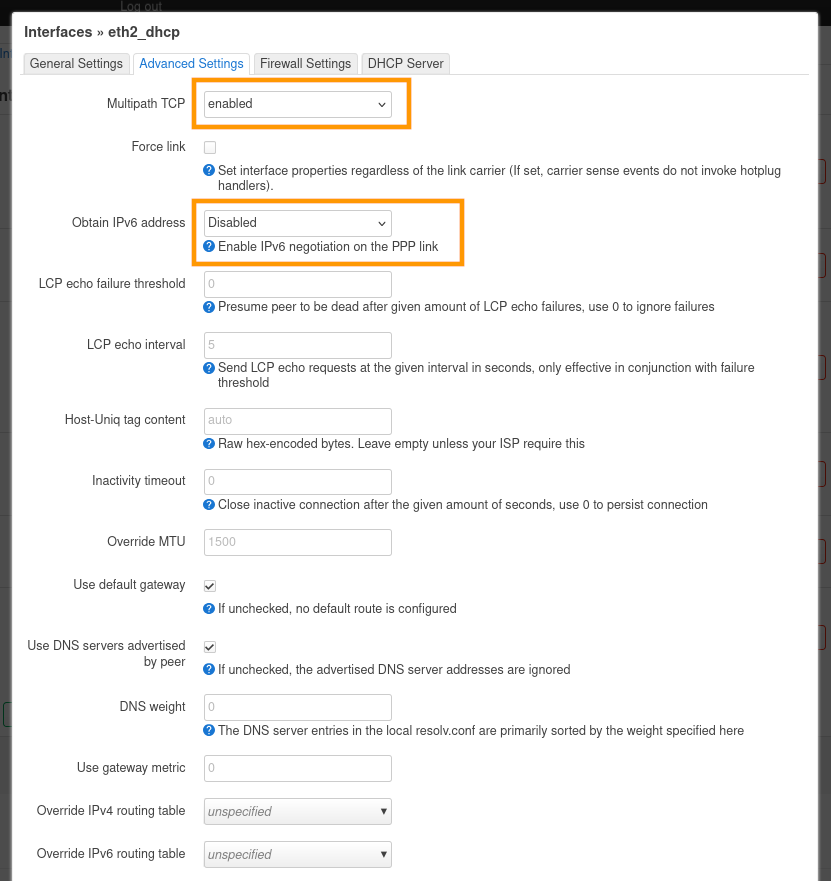Enable the Force link checkbox
The height and width of the screenshot is (881, 831).
(x=210, y=148)
